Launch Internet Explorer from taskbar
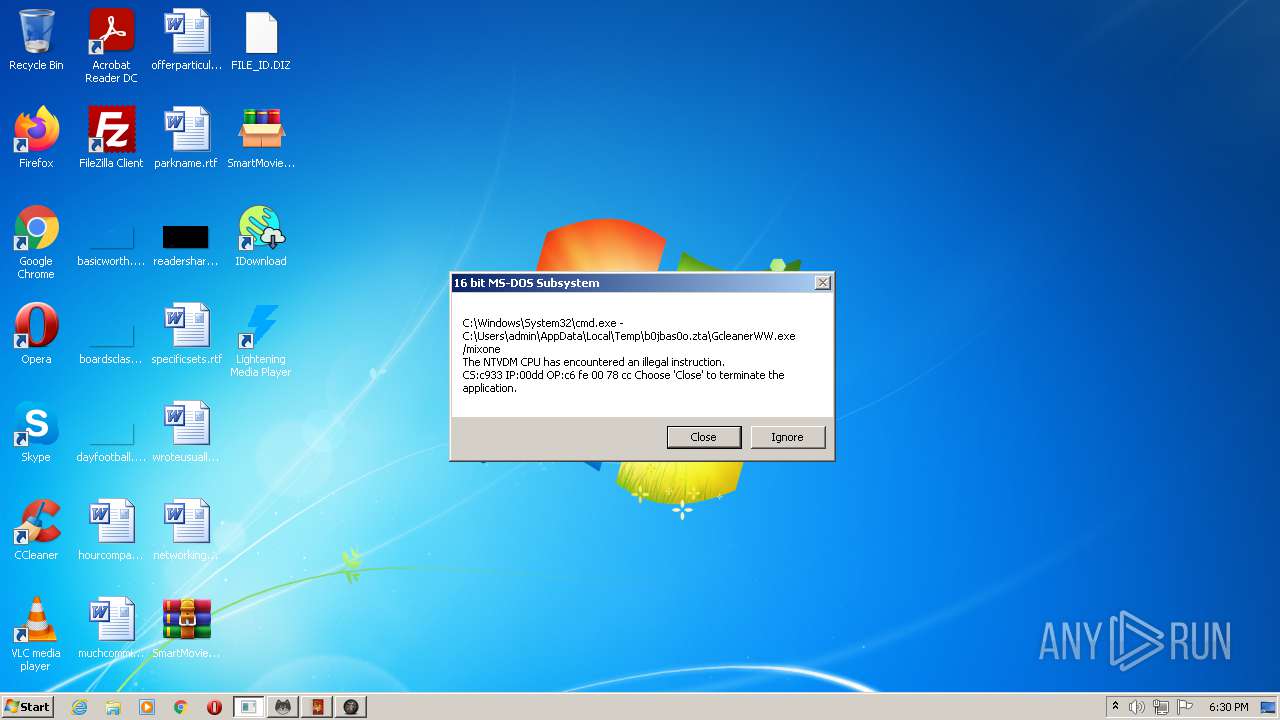Screen dimensions: 1280x720 79,707
